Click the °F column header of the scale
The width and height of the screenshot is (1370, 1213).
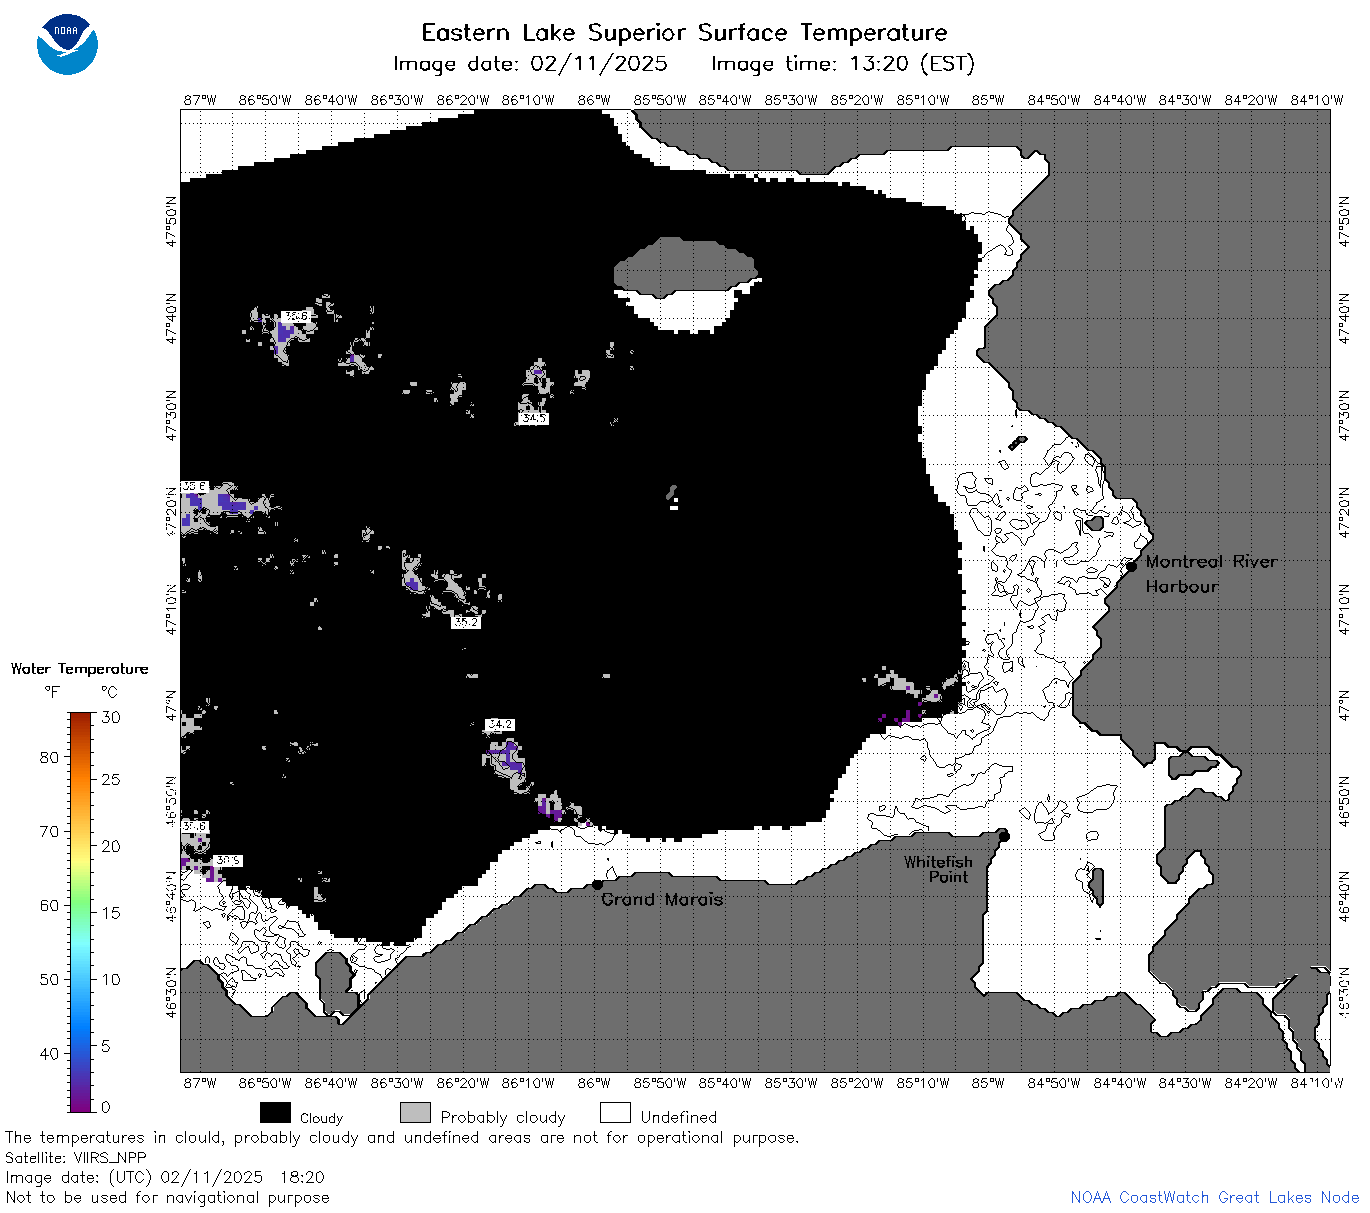coord(52,692)
